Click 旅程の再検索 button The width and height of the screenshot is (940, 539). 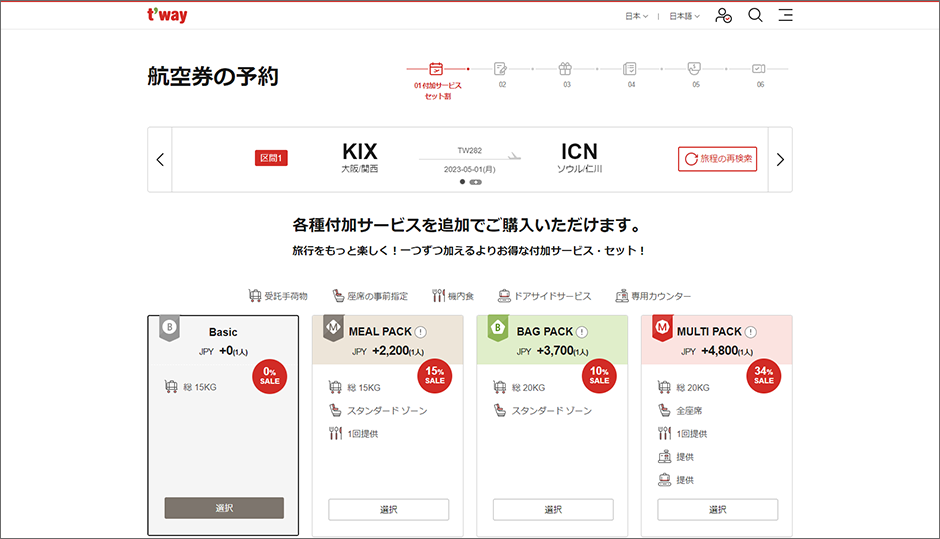coord(717,159)
